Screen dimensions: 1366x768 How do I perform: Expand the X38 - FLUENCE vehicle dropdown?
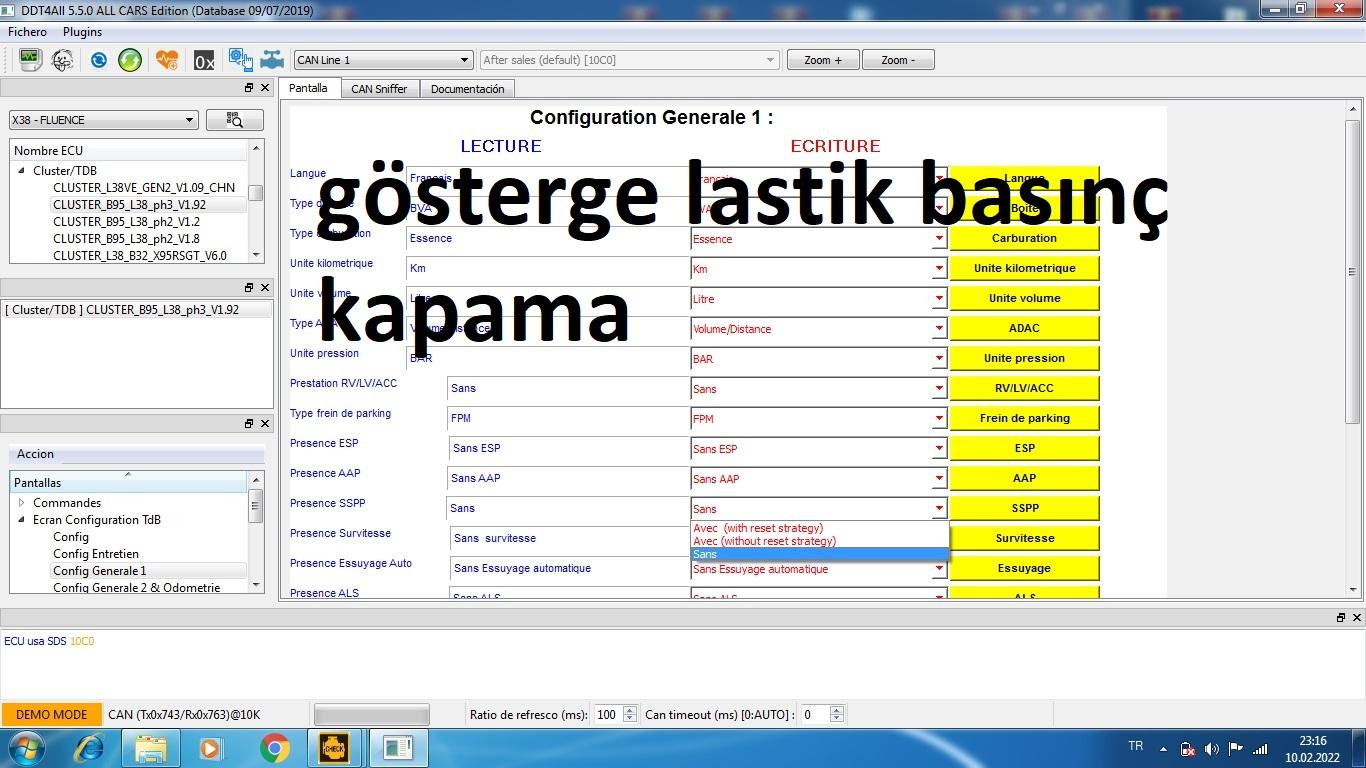[x=103, y=120]
